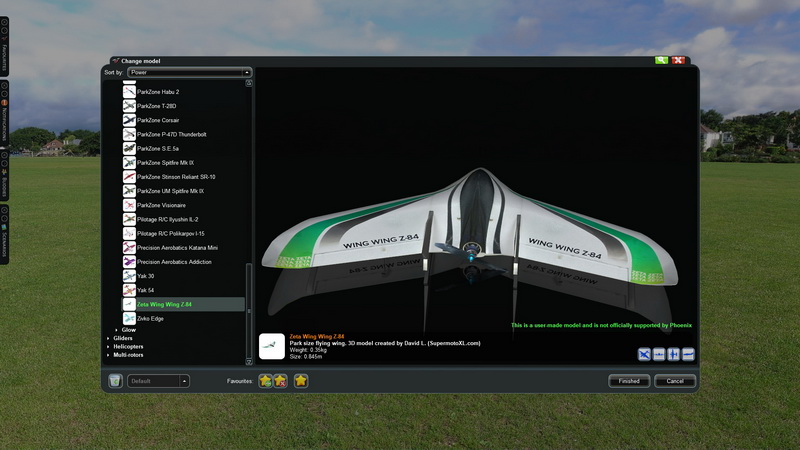The width and height of the screenshot is (800, 450).
Task: Select the Pilotage R/C Ilyushin IL-2 icon
Action: click(129, 219)
